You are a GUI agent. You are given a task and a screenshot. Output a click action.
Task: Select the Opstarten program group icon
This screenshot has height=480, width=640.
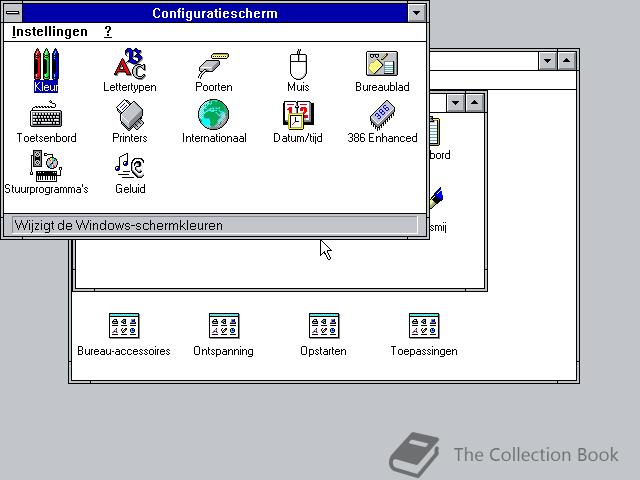pyautogui.click(x=324, y=335)
